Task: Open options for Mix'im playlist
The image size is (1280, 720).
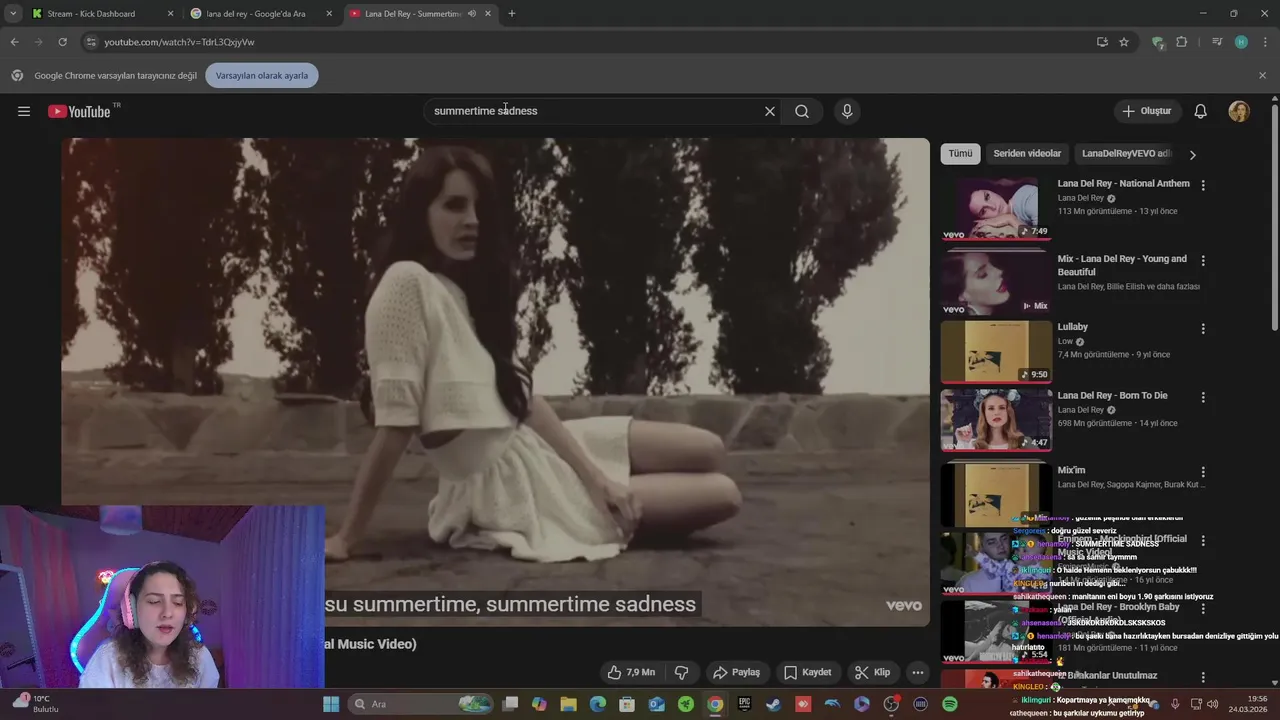Action: pos(1203,471)
